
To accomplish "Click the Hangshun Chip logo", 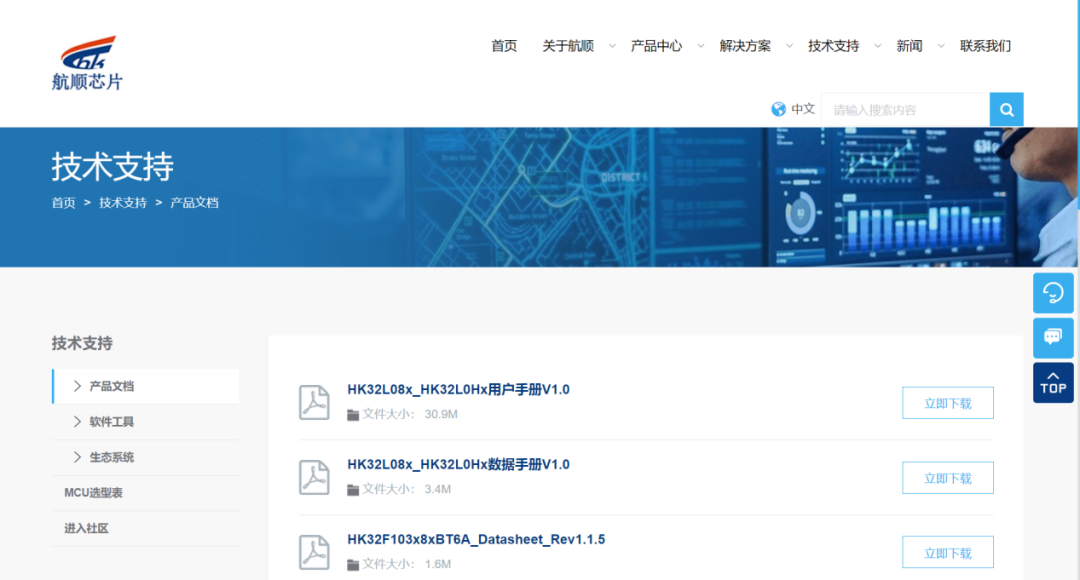I will click(87, 63).
